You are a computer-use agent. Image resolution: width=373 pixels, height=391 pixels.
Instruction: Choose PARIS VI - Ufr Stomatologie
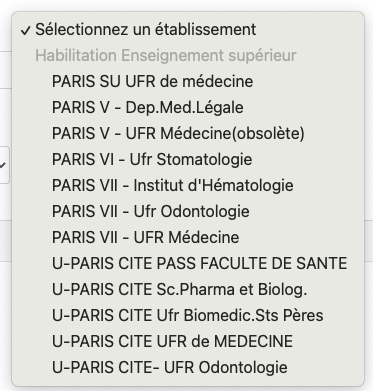(188, 159)
